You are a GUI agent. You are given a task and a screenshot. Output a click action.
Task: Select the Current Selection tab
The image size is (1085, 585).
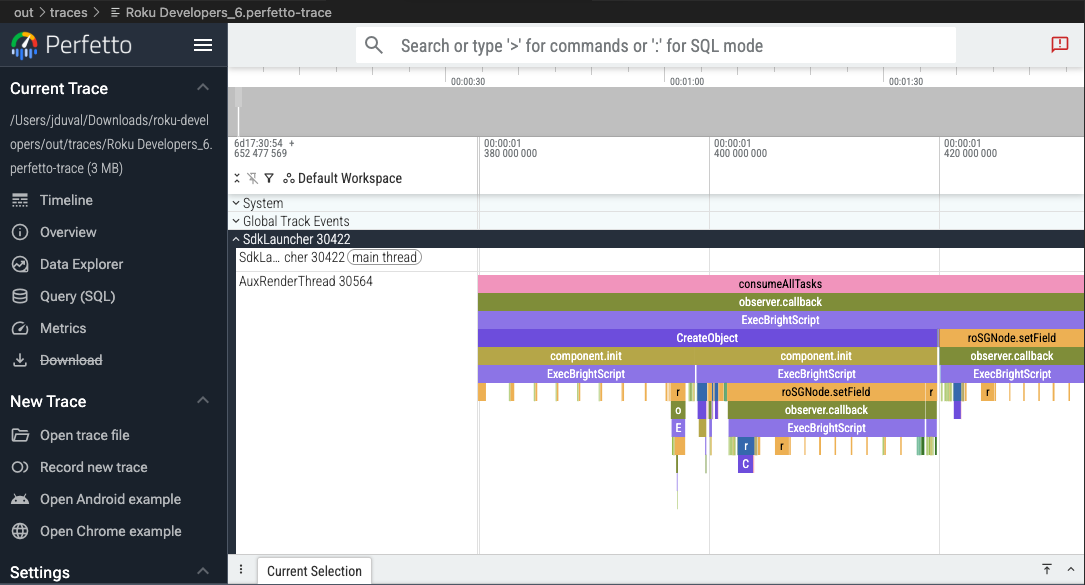click(x=314, y=571)
